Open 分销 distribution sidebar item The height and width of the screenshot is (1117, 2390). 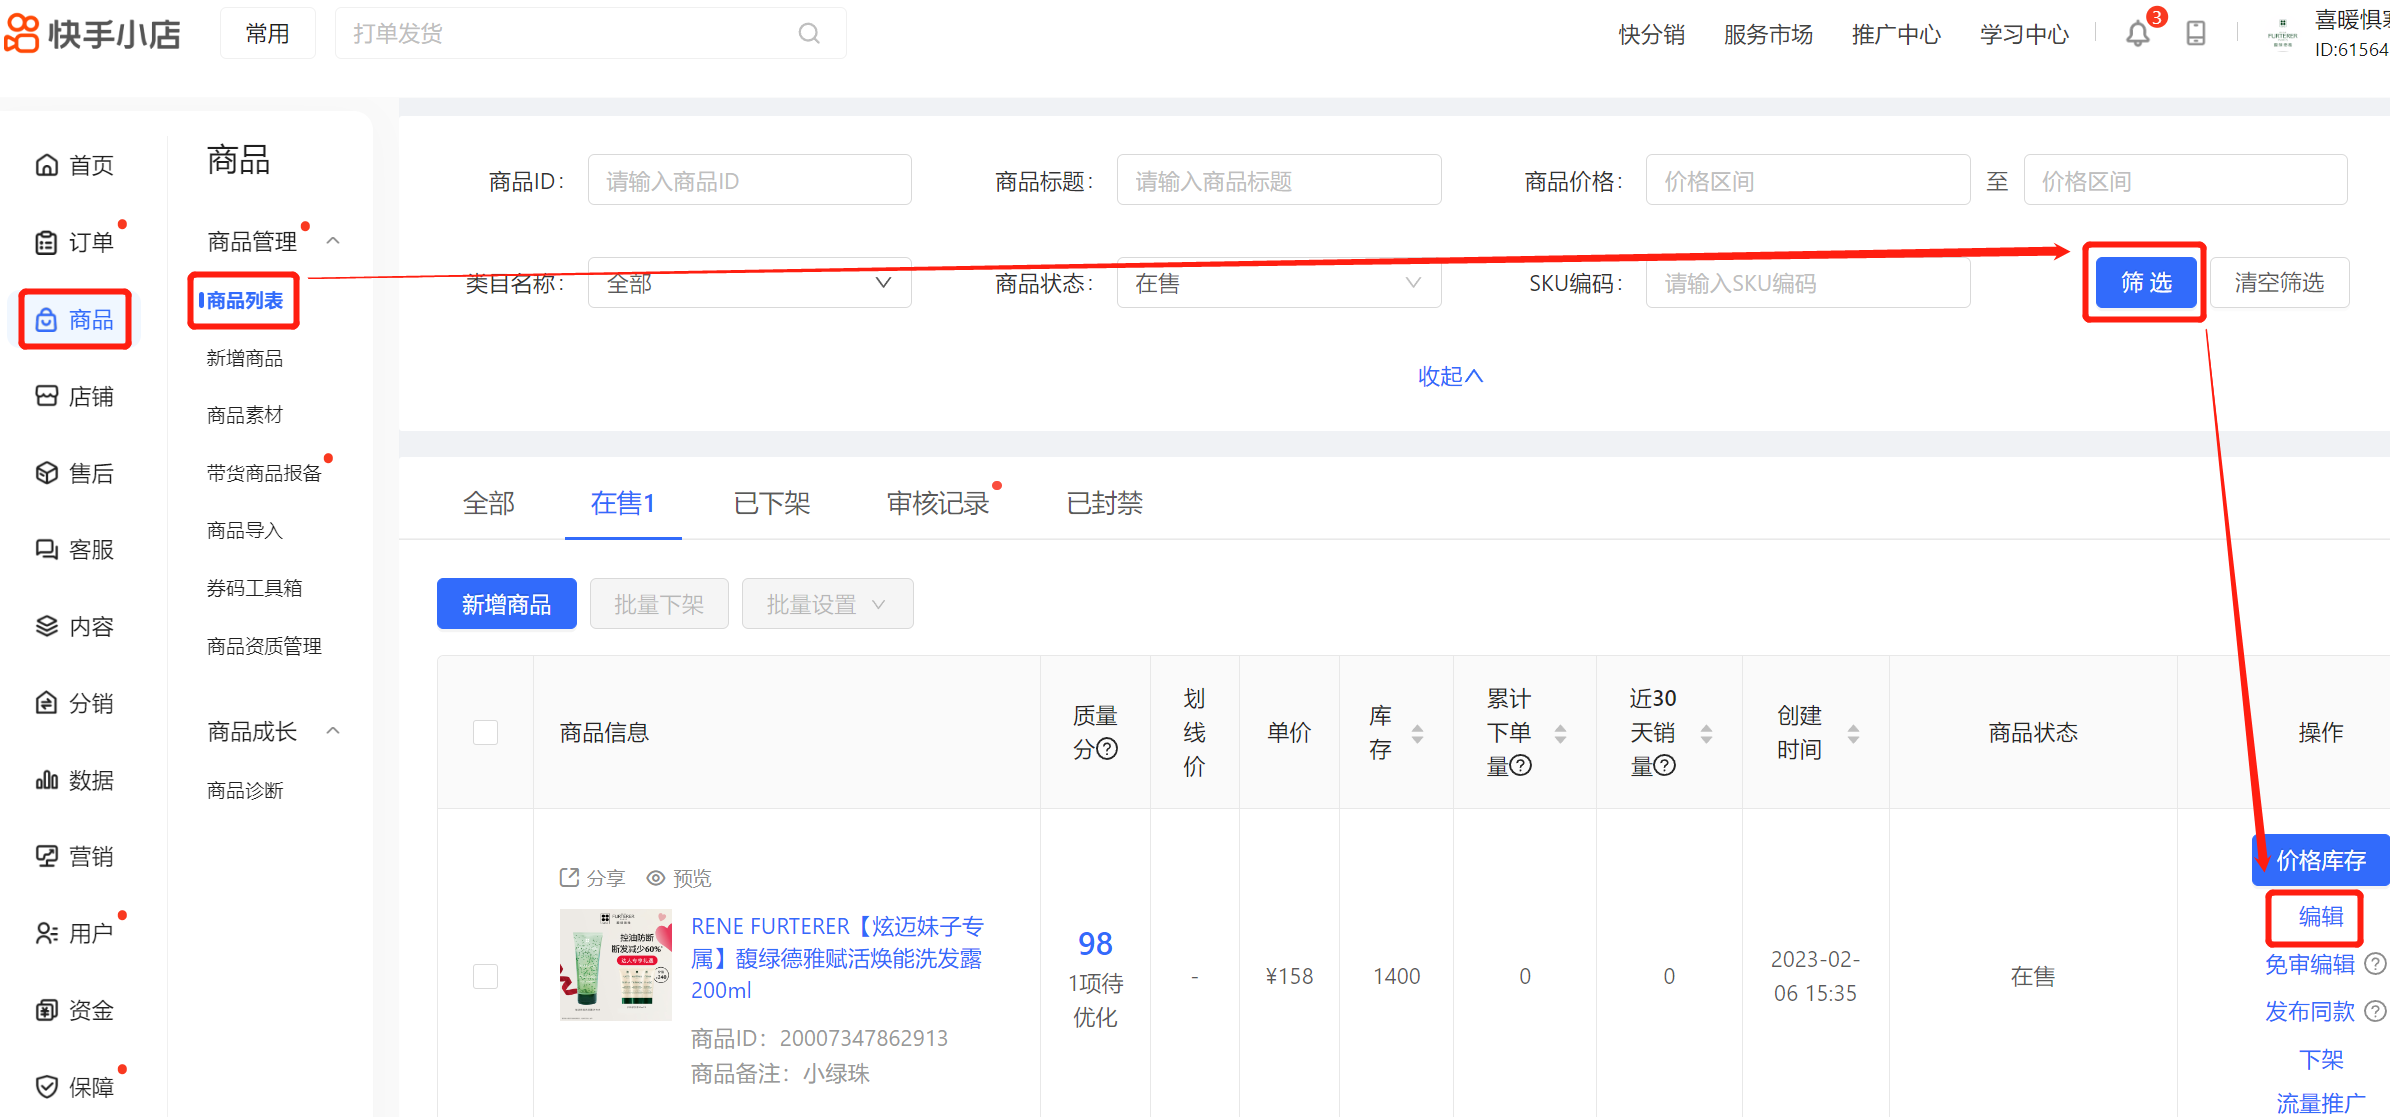pyautogui.click(x=75, y=703)
